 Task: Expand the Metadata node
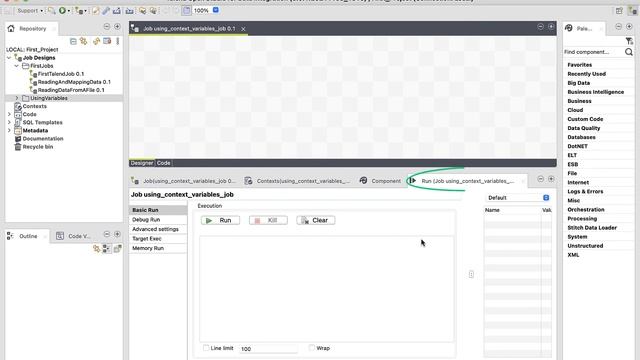coord(9,131)
